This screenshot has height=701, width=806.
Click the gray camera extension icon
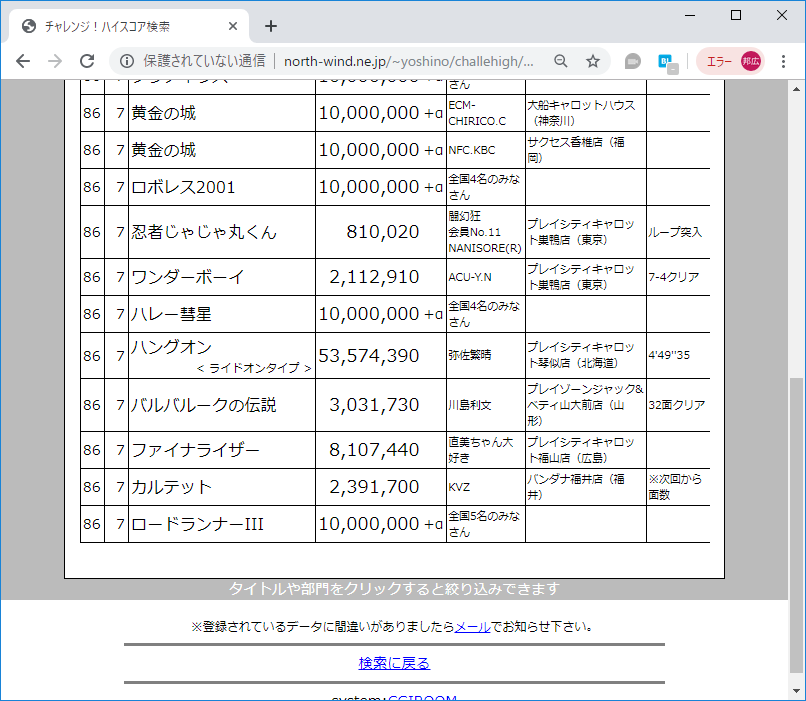coord(632,61)
